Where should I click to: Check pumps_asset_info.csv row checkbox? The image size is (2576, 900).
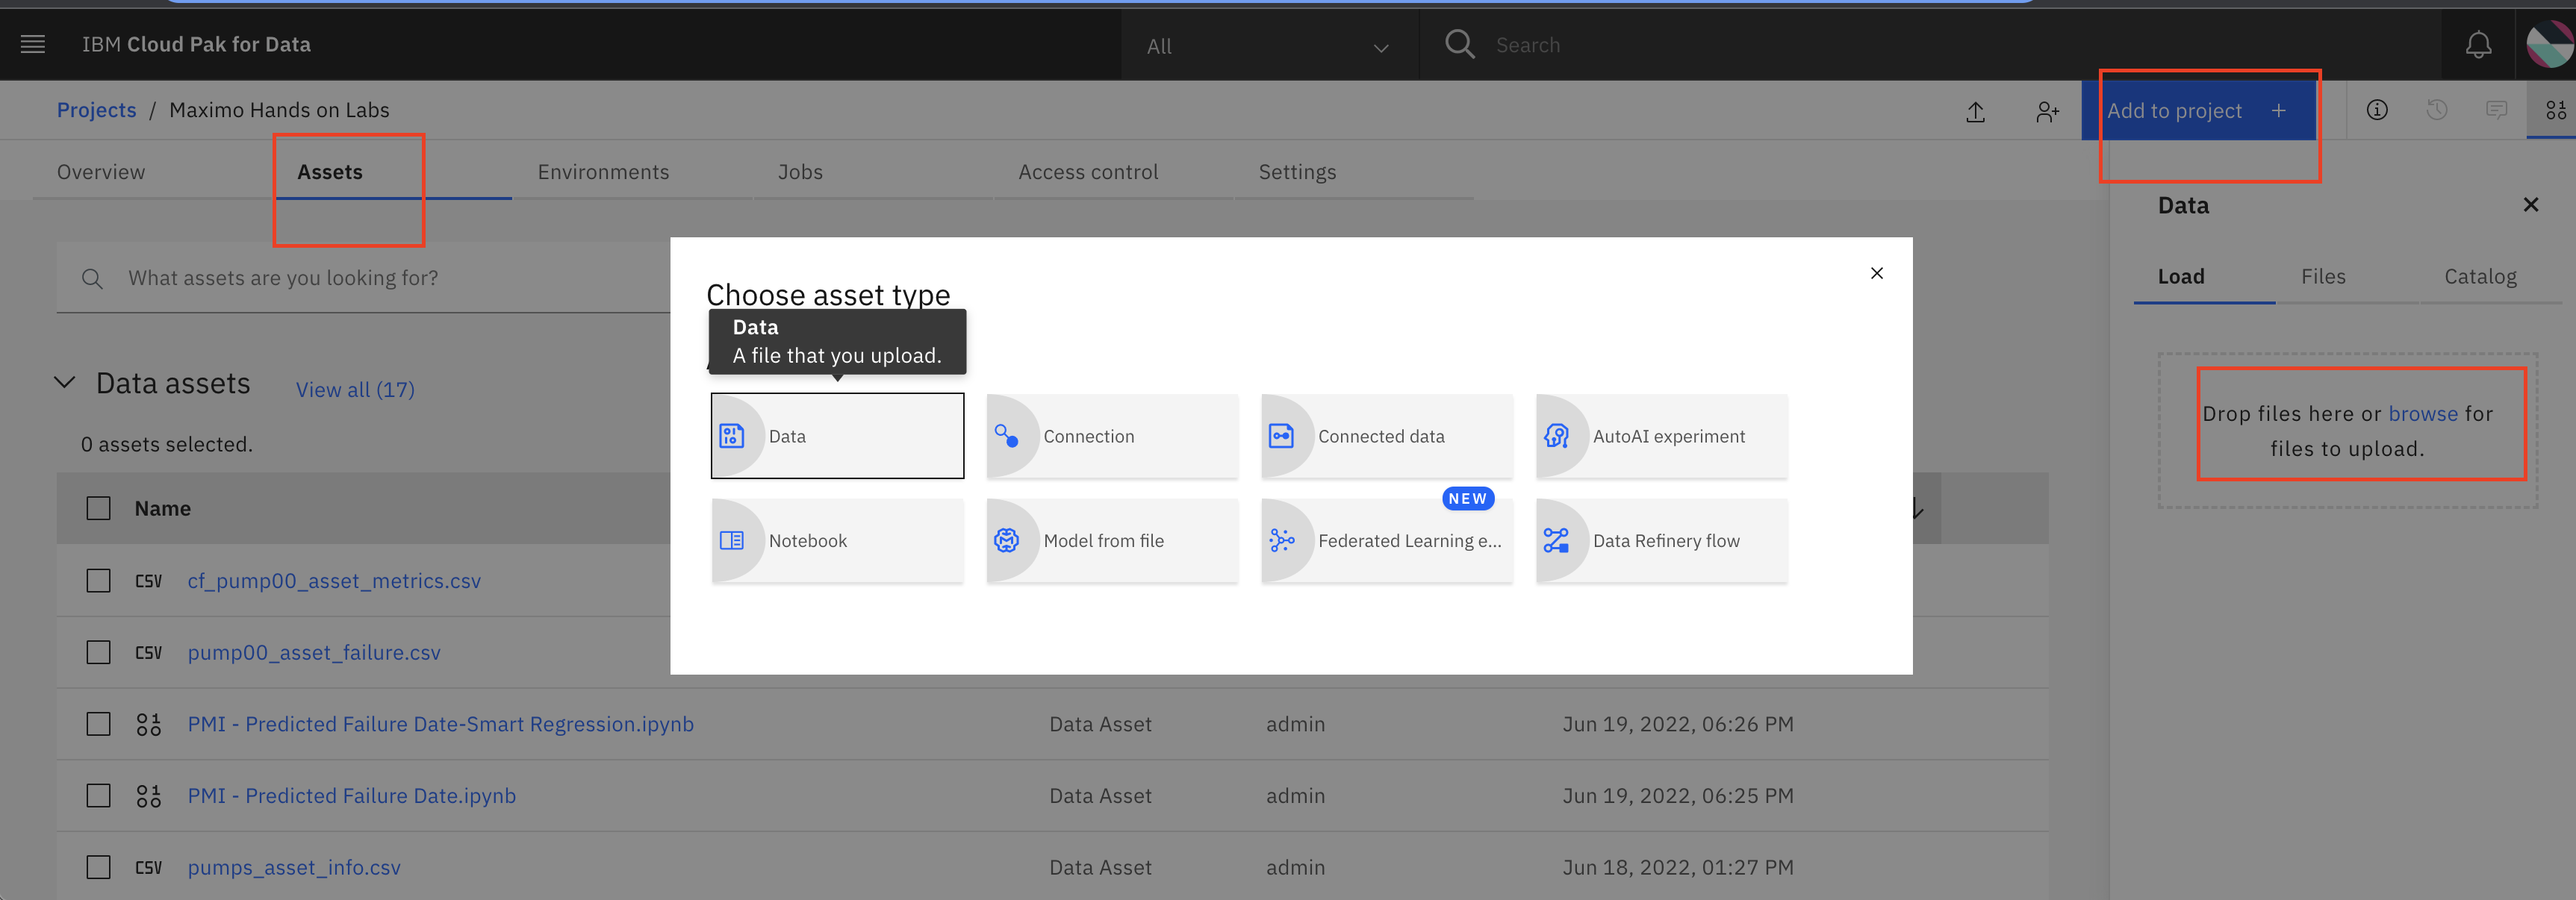click(x=98, y=867)
